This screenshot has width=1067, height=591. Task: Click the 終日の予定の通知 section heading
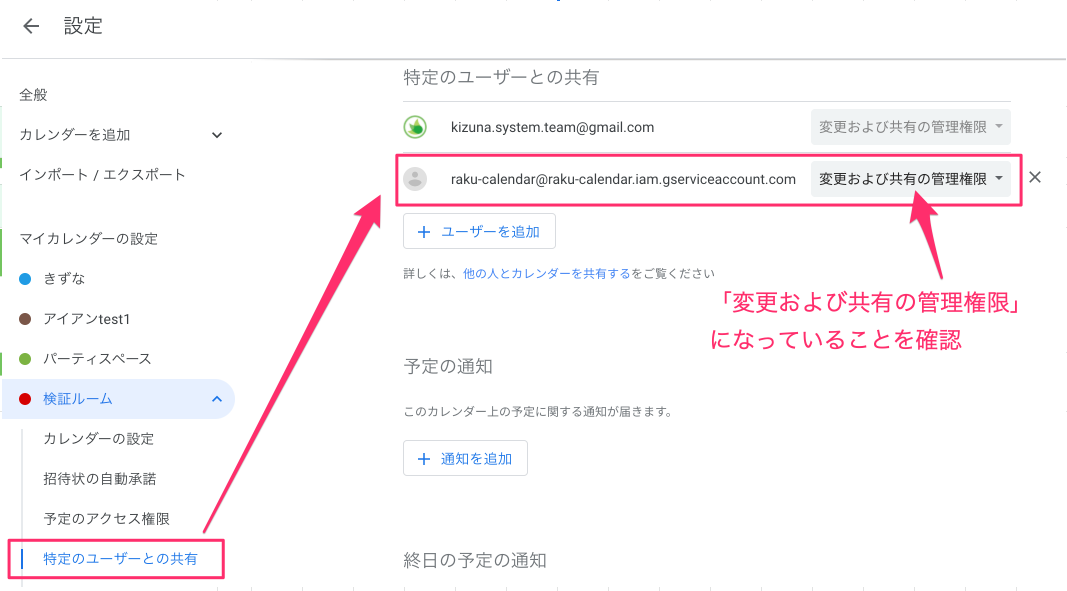coord(475,560)
